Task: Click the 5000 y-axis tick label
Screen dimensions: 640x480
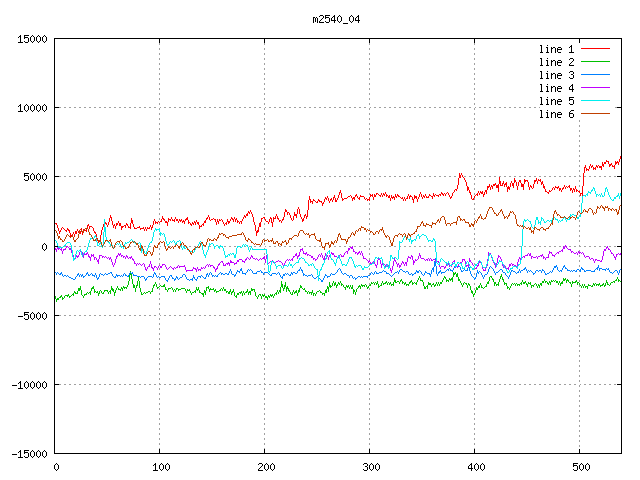Action: tap(35, 177)
